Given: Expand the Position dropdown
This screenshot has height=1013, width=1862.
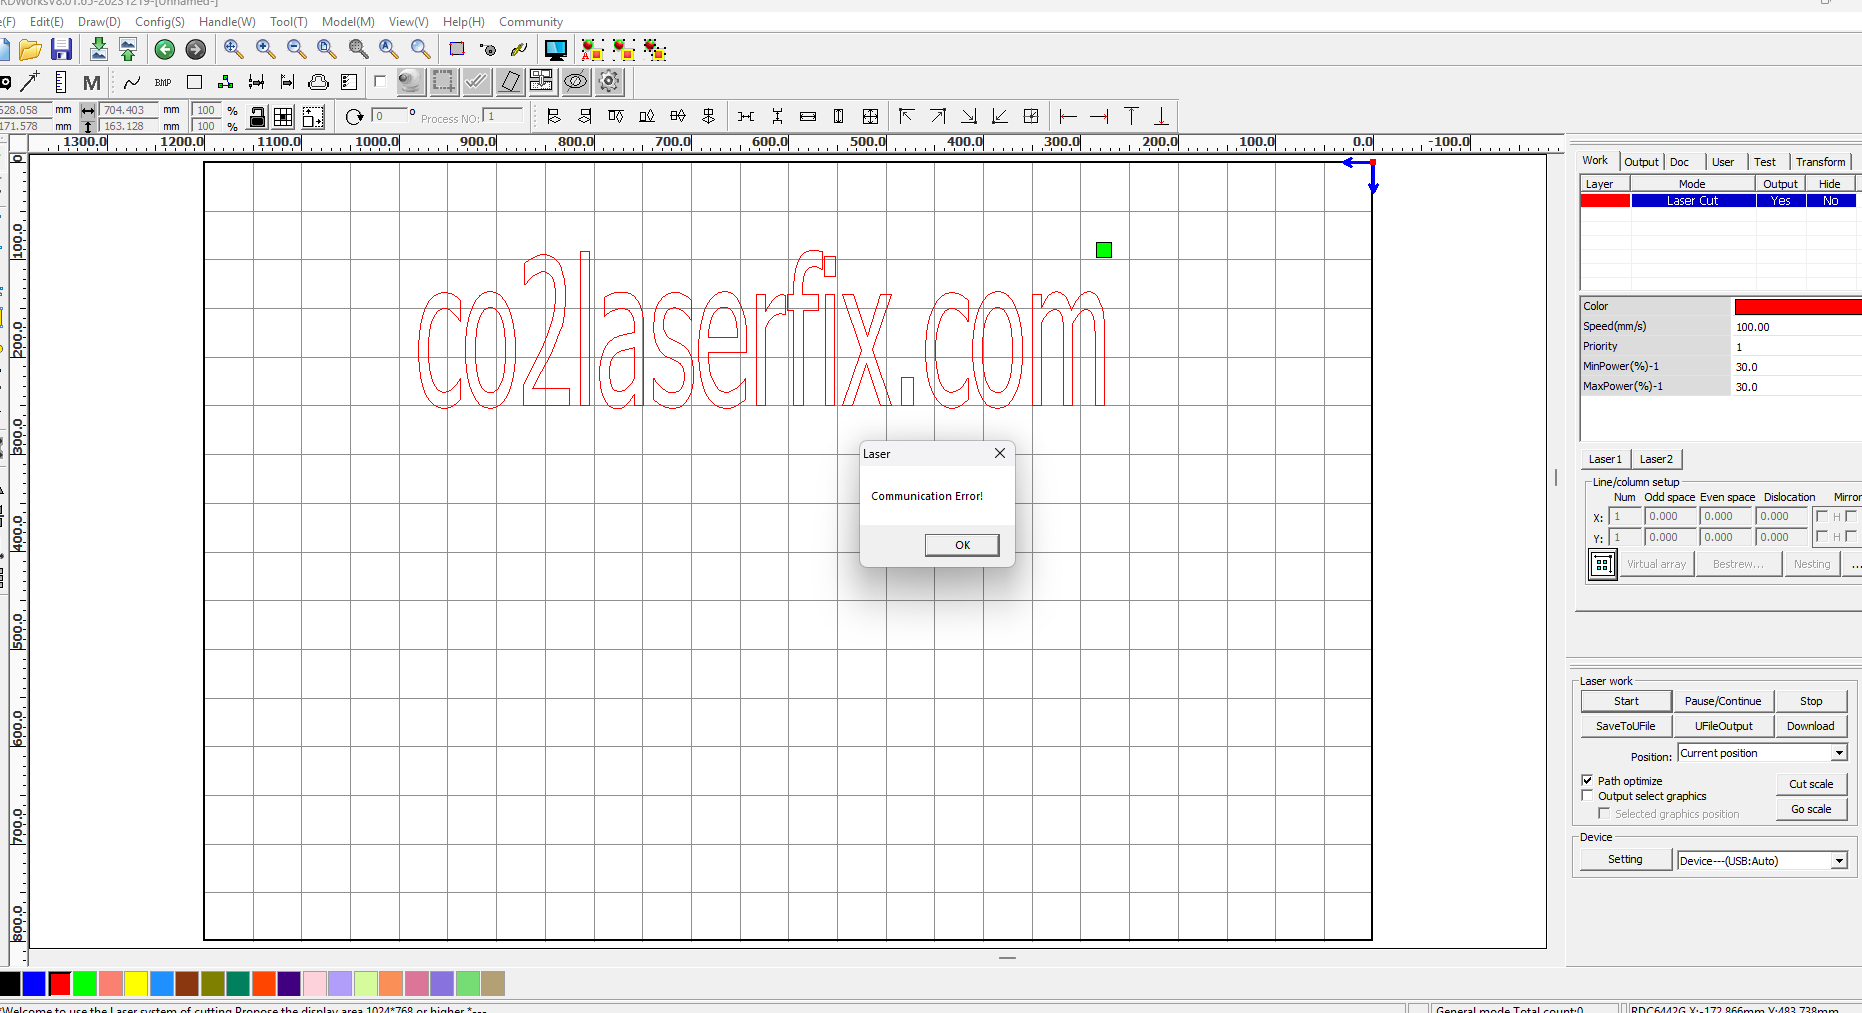Looking at the screenshot, I should coord(1838,753).
